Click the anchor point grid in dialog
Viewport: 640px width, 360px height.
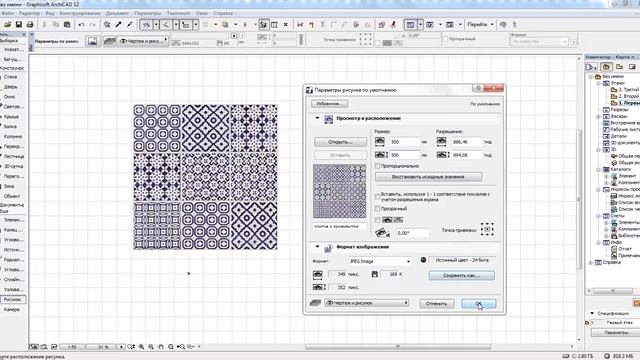tap(487, 229)
